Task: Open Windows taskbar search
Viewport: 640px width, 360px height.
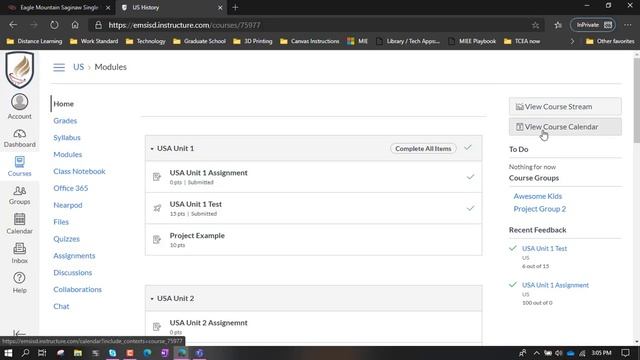Action: point(25,353)
